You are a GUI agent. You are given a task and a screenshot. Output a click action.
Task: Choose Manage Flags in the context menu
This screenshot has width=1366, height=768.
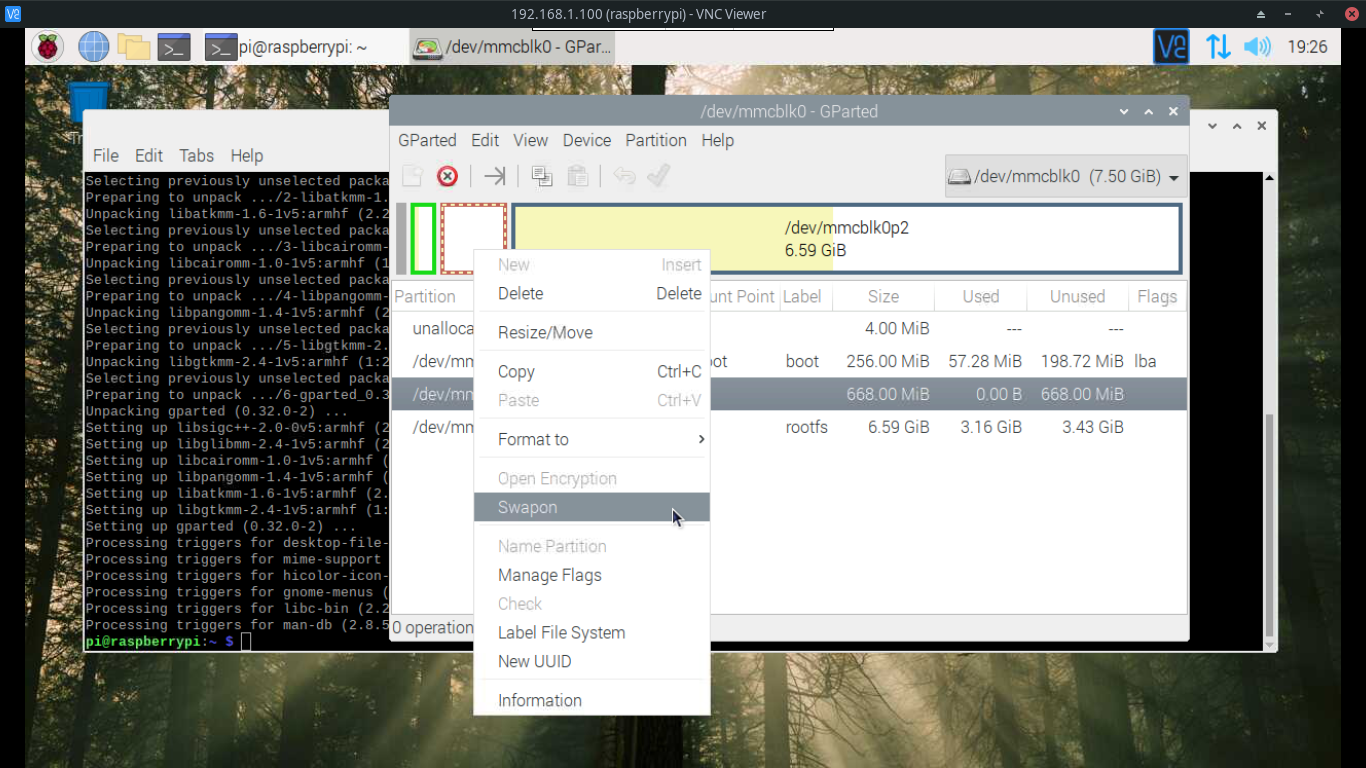(x=592, y=575)
